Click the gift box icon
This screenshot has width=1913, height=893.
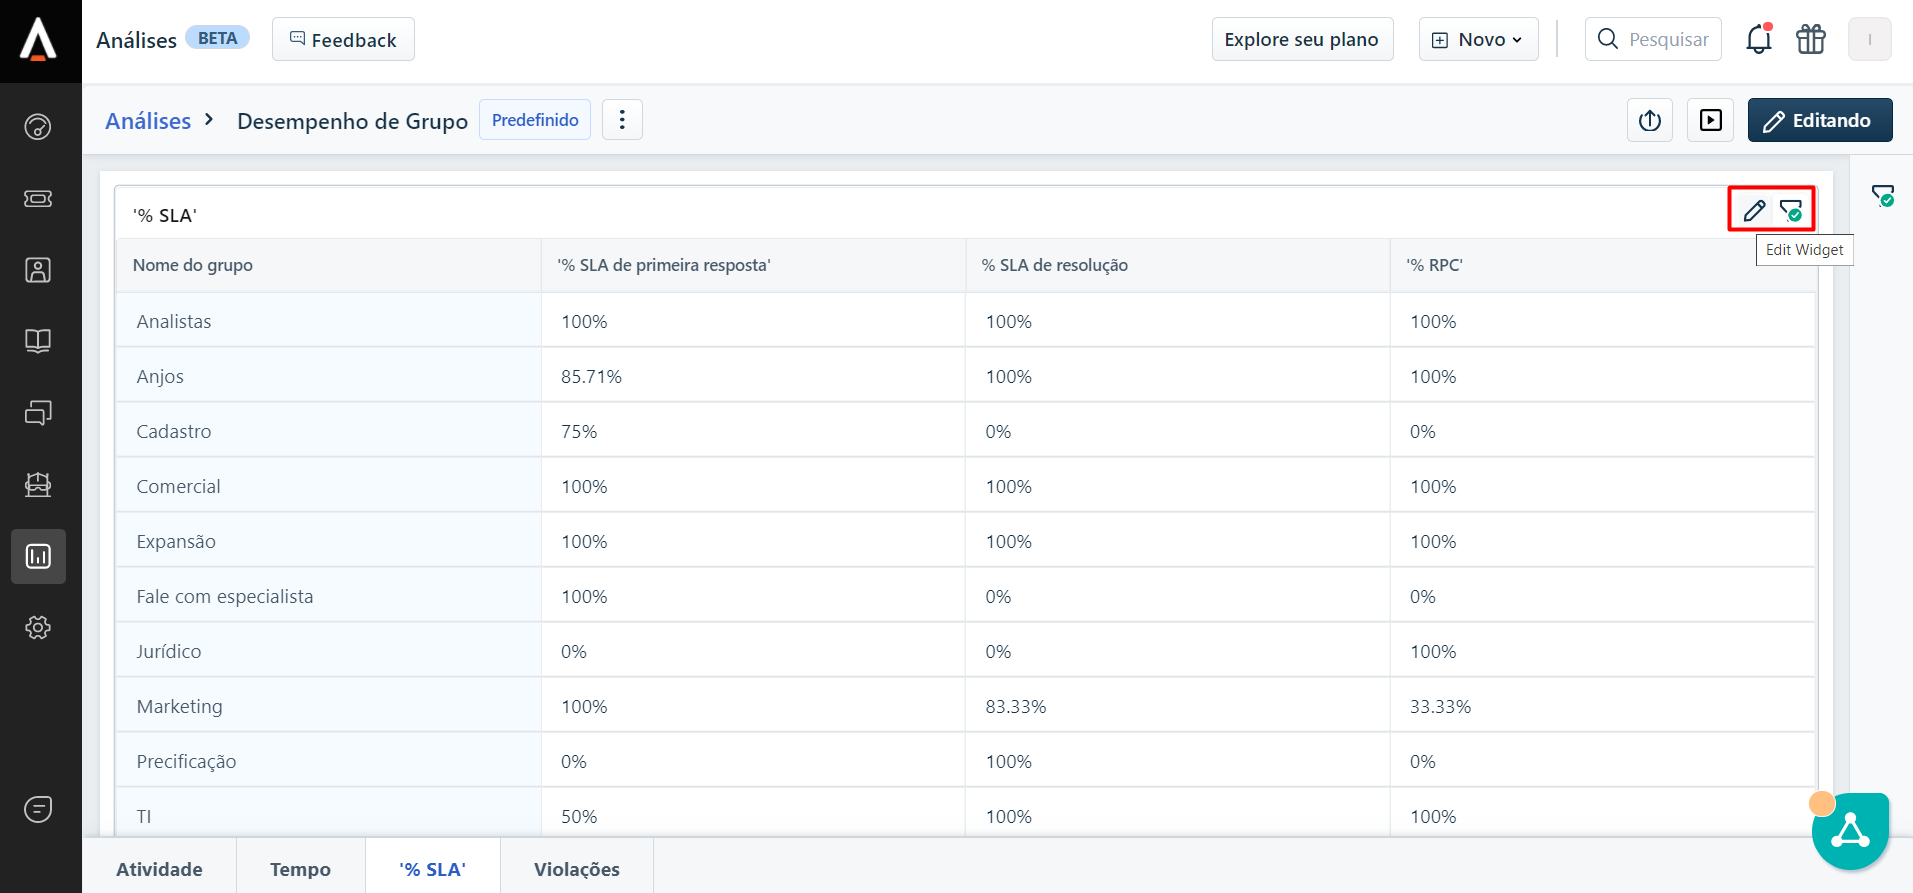pyautogui.click(x=1811, y=40)
